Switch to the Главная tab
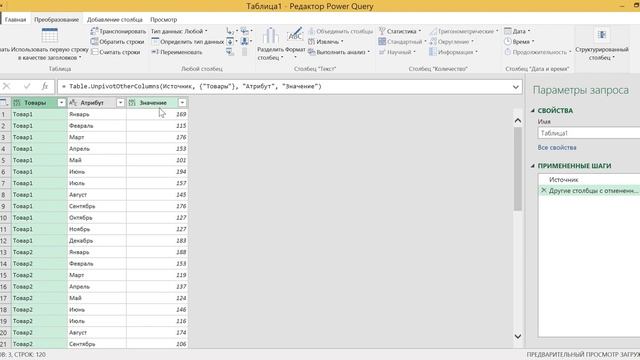Viewport: 640px width, 360px height. pos(16,20)
